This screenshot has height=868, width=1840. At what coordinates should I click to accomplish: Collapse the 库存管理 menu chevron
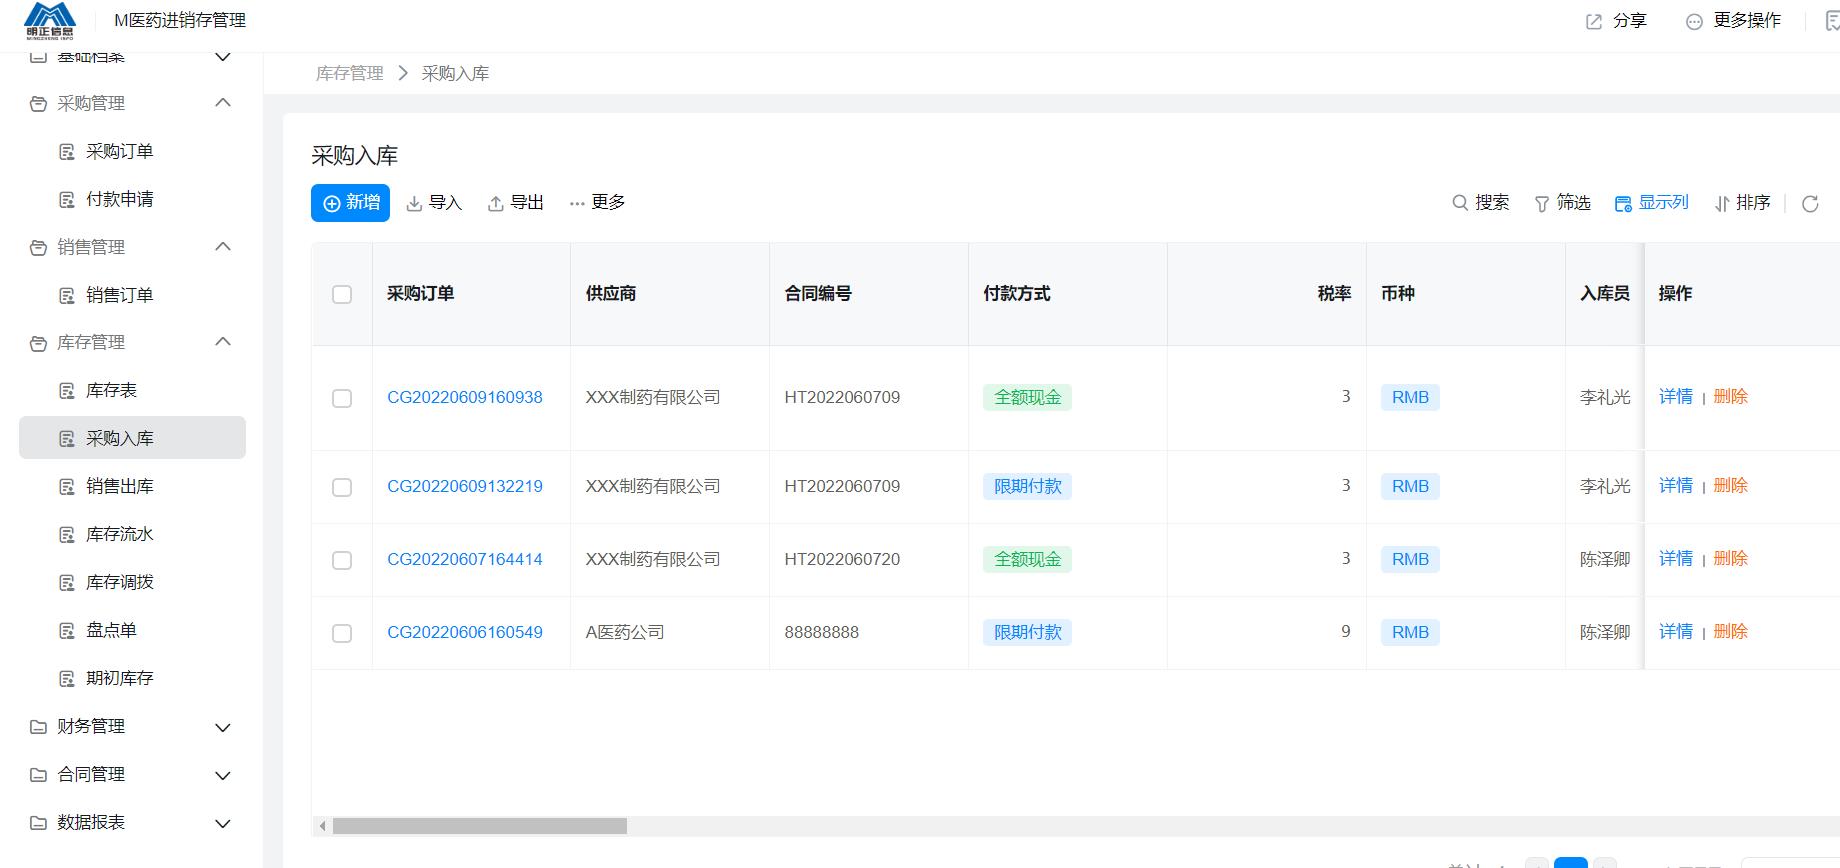pos(223,341)
